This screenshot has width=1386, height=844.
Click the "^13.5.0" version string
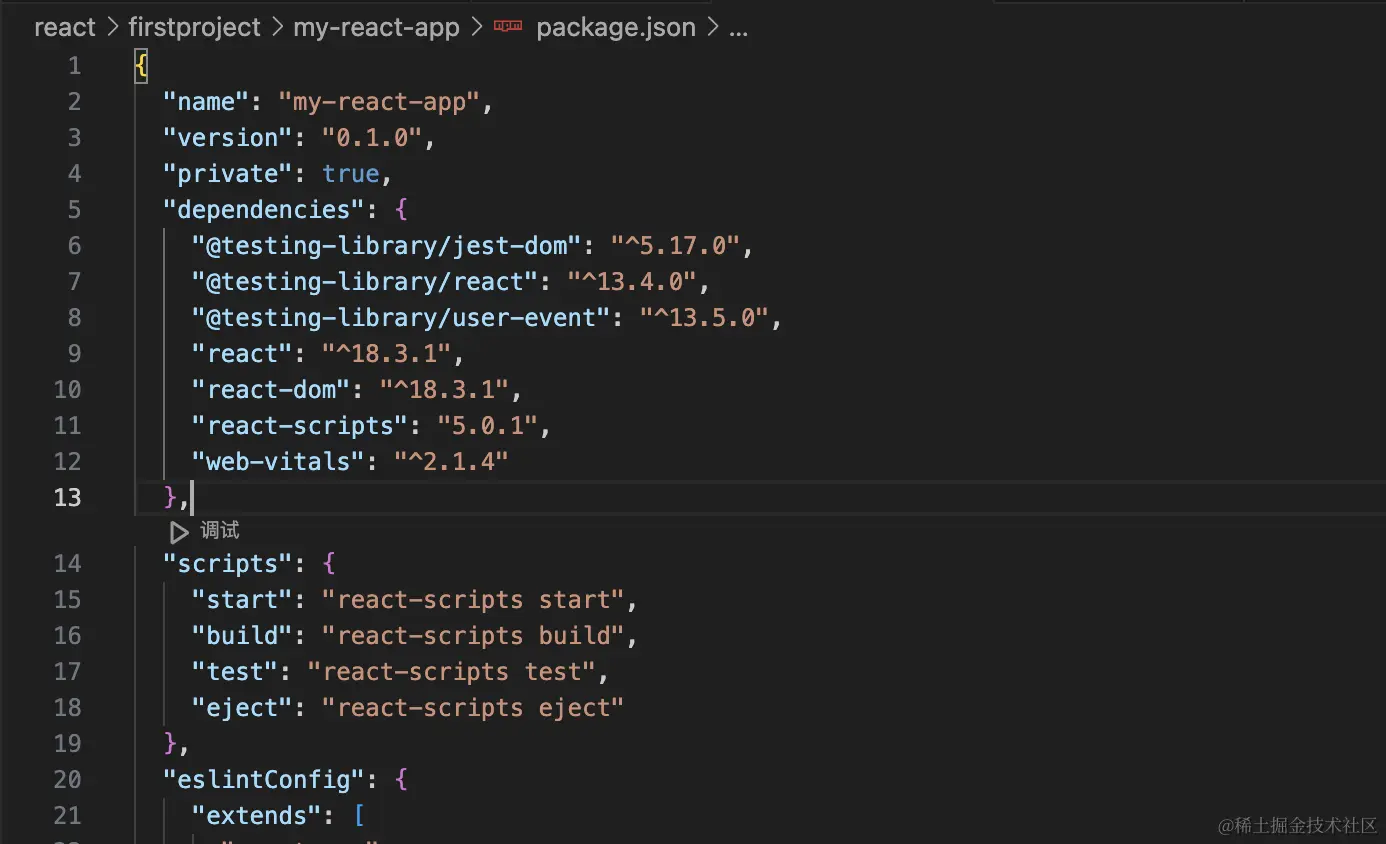pyautogui.click(x=705, y=318)
